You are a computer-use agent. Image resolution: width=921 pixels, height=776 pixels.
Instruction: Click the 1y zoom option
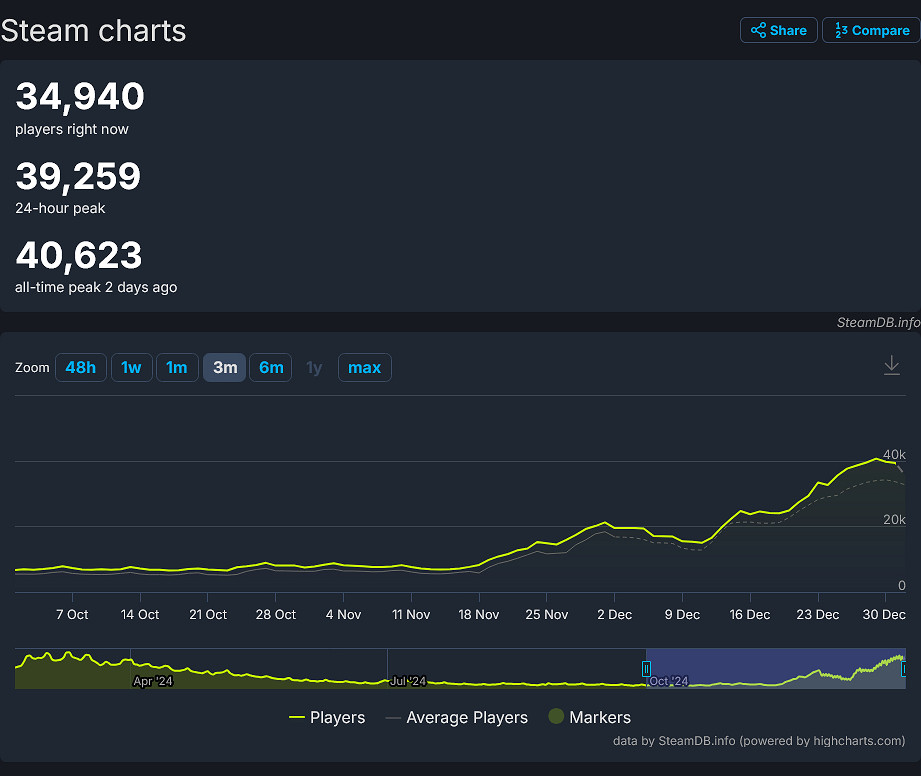pos(314,367)
